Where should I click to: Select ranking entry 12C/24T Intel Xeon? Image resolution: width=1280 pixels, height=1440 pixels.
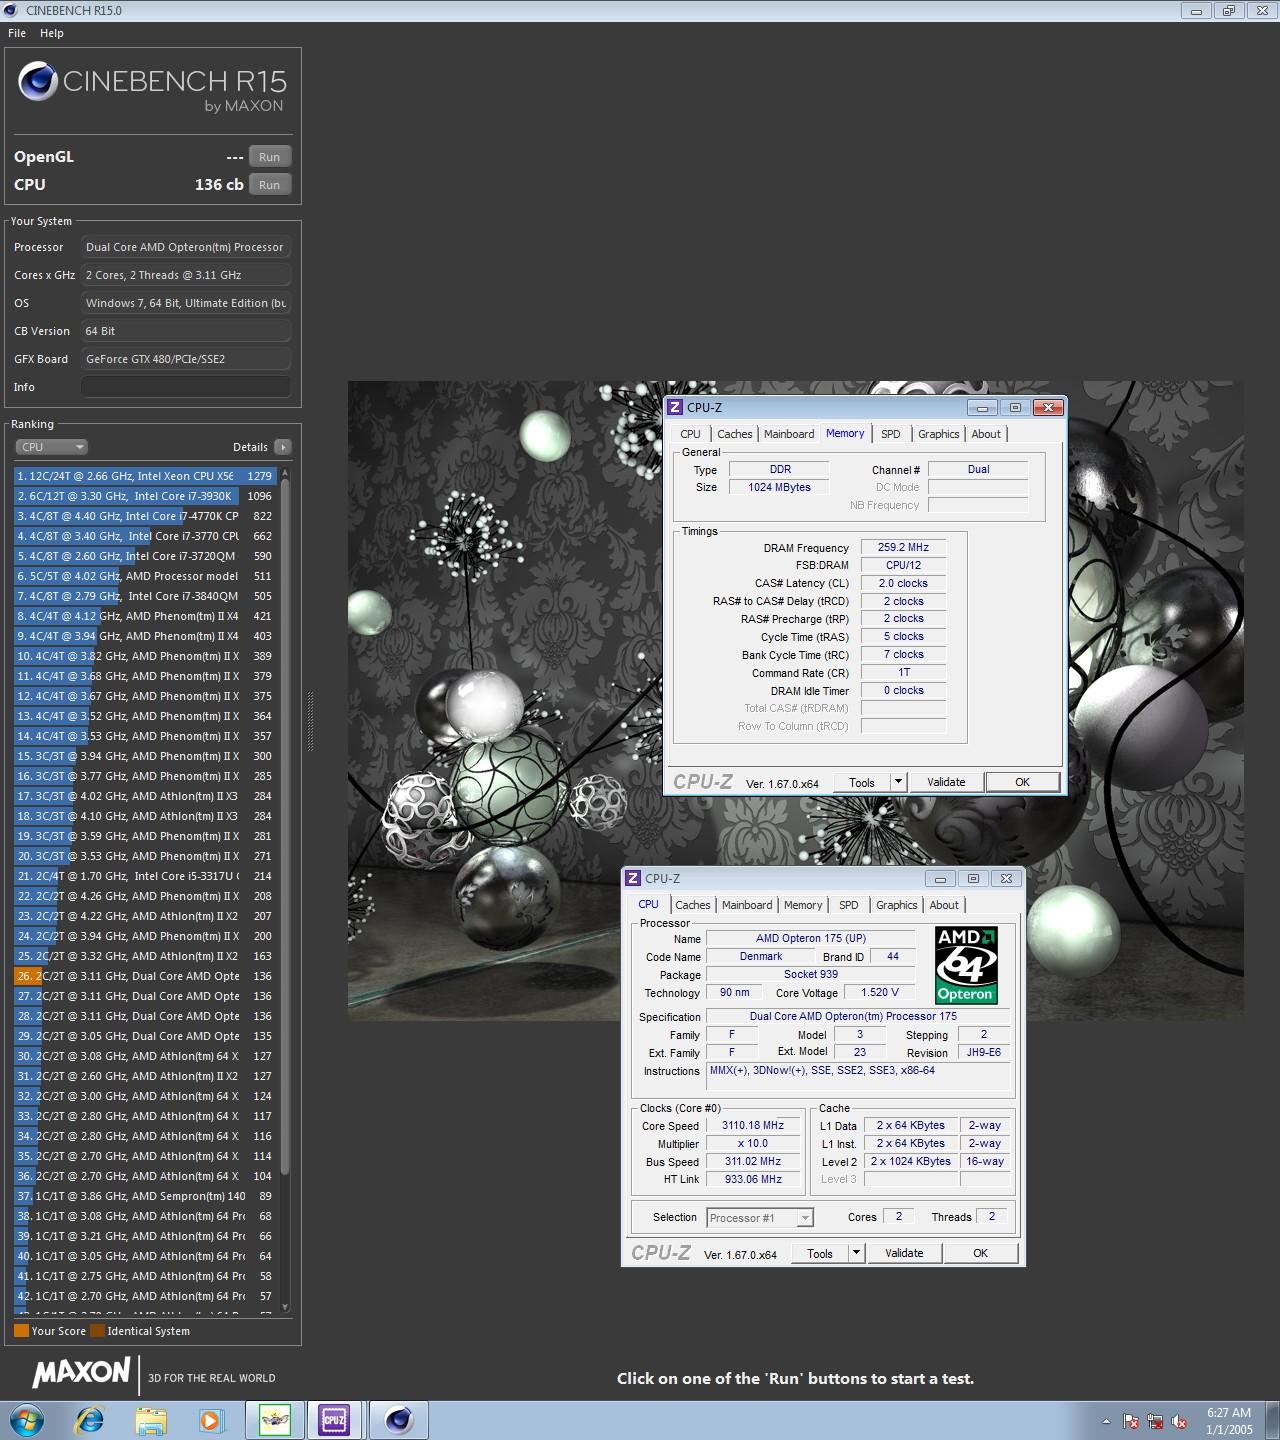(144, 476)
